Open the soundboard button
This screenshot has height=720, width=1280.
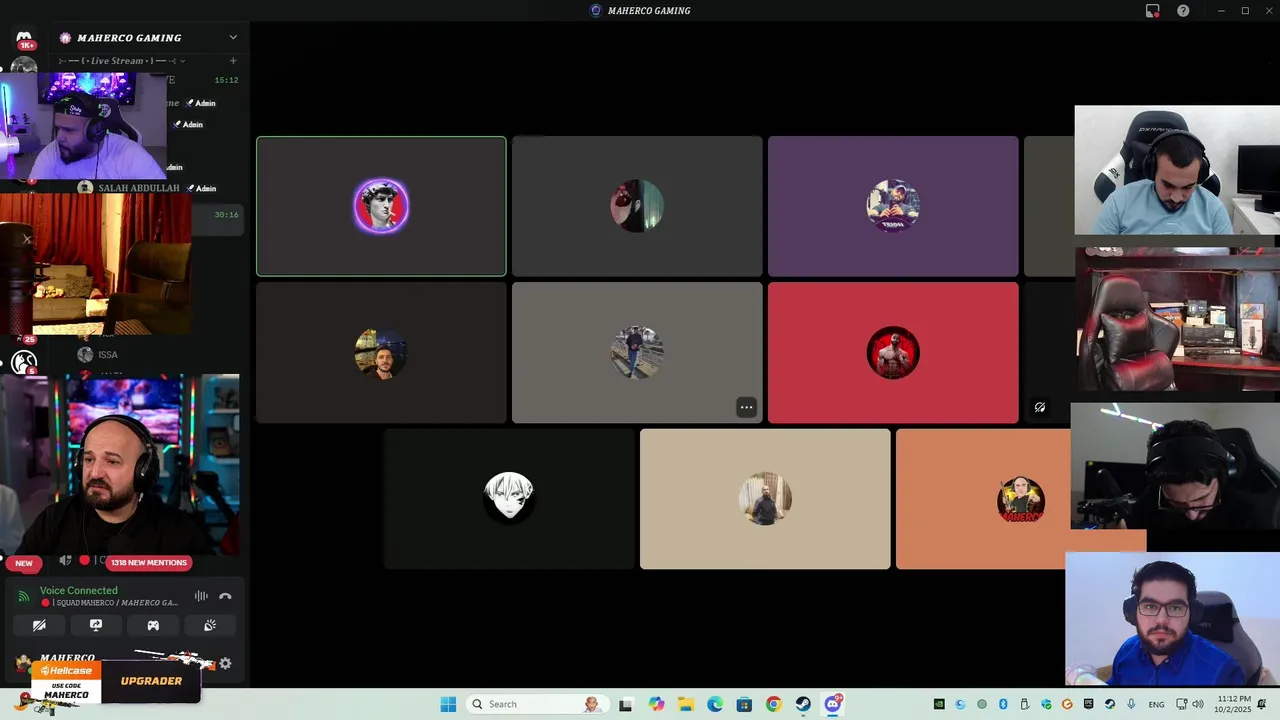pyautogui.click(x=210, y=625)
